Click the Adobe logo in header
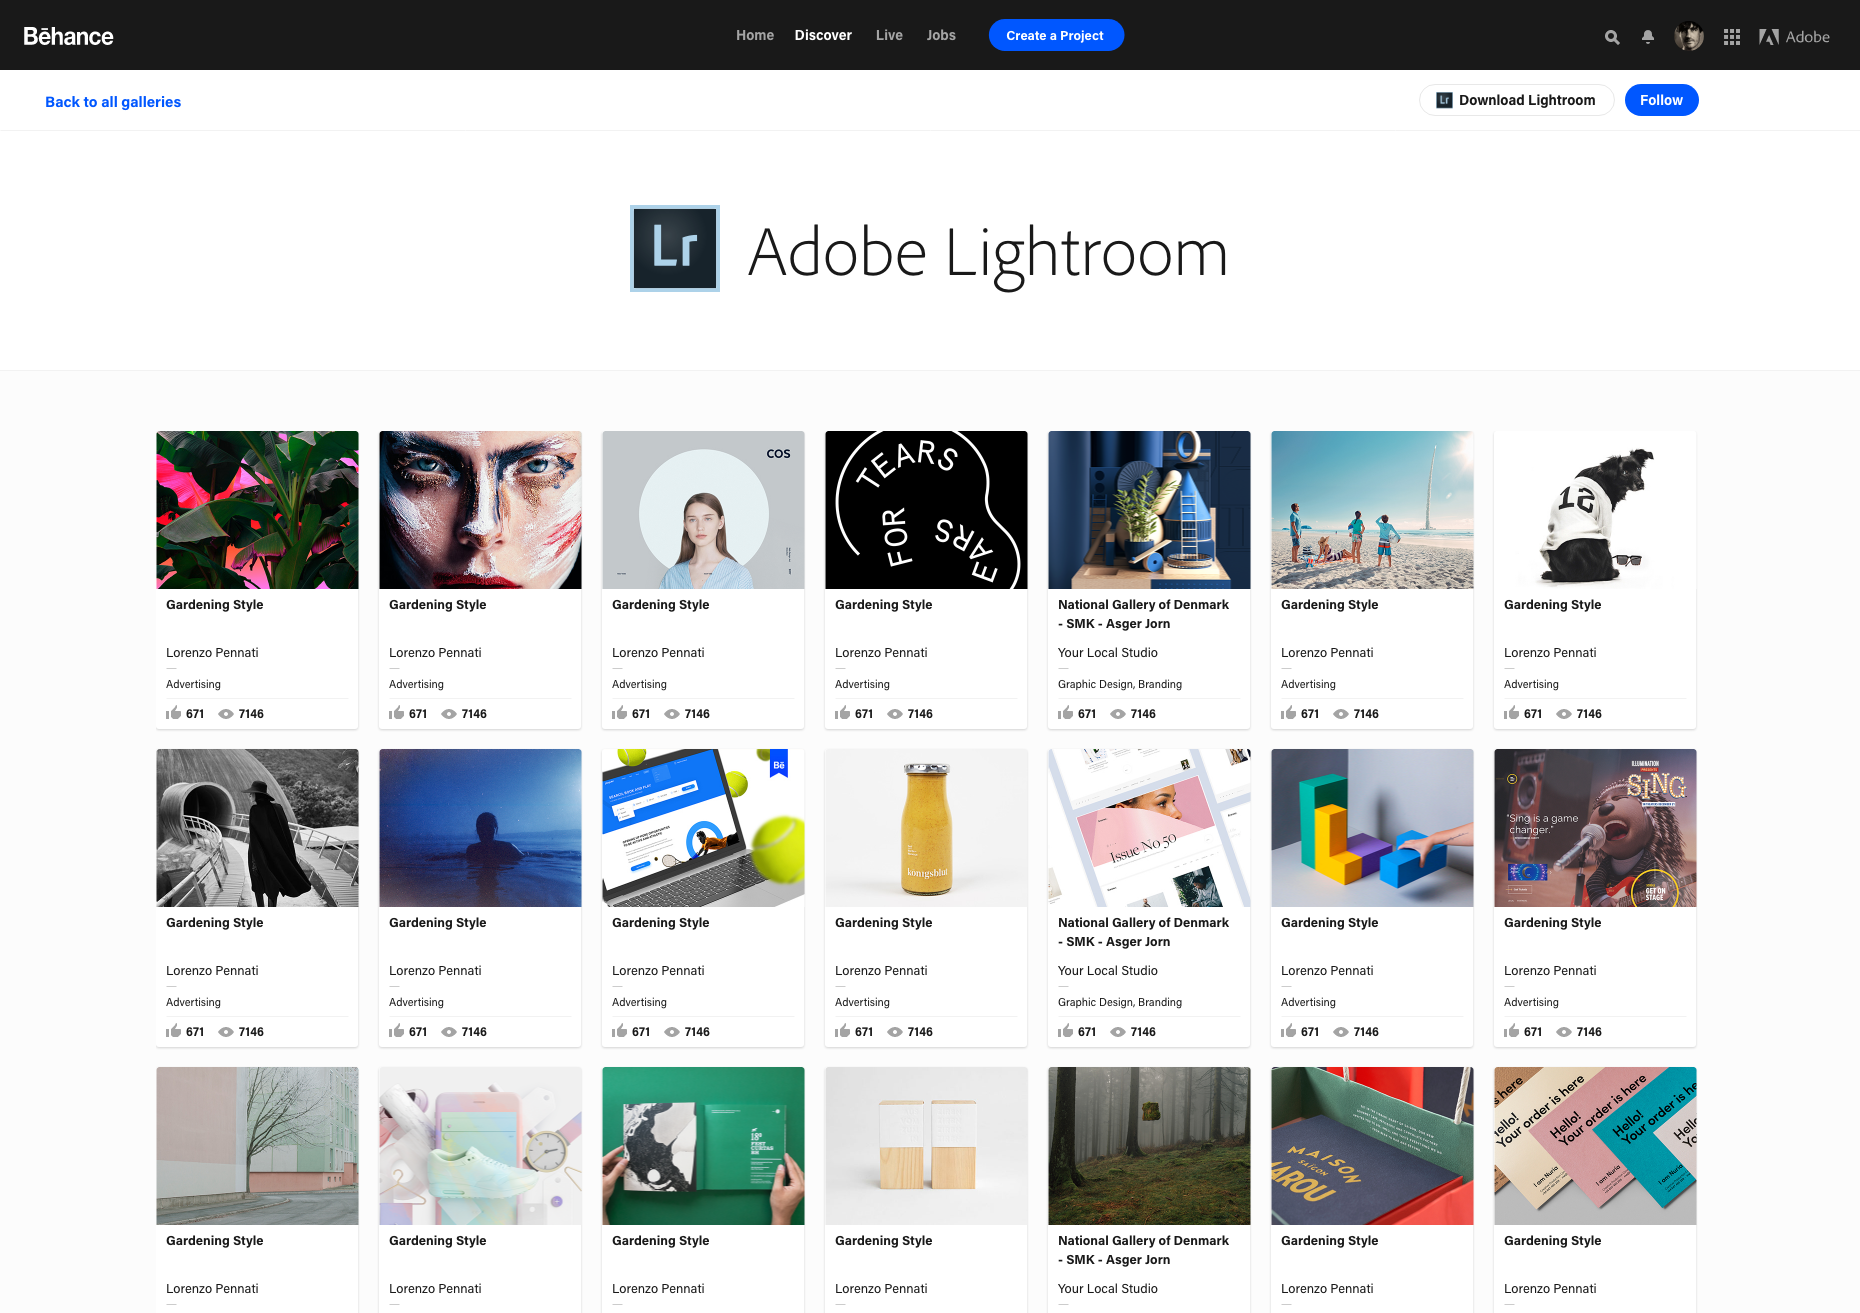1860x1313 pixels. 1794,37
